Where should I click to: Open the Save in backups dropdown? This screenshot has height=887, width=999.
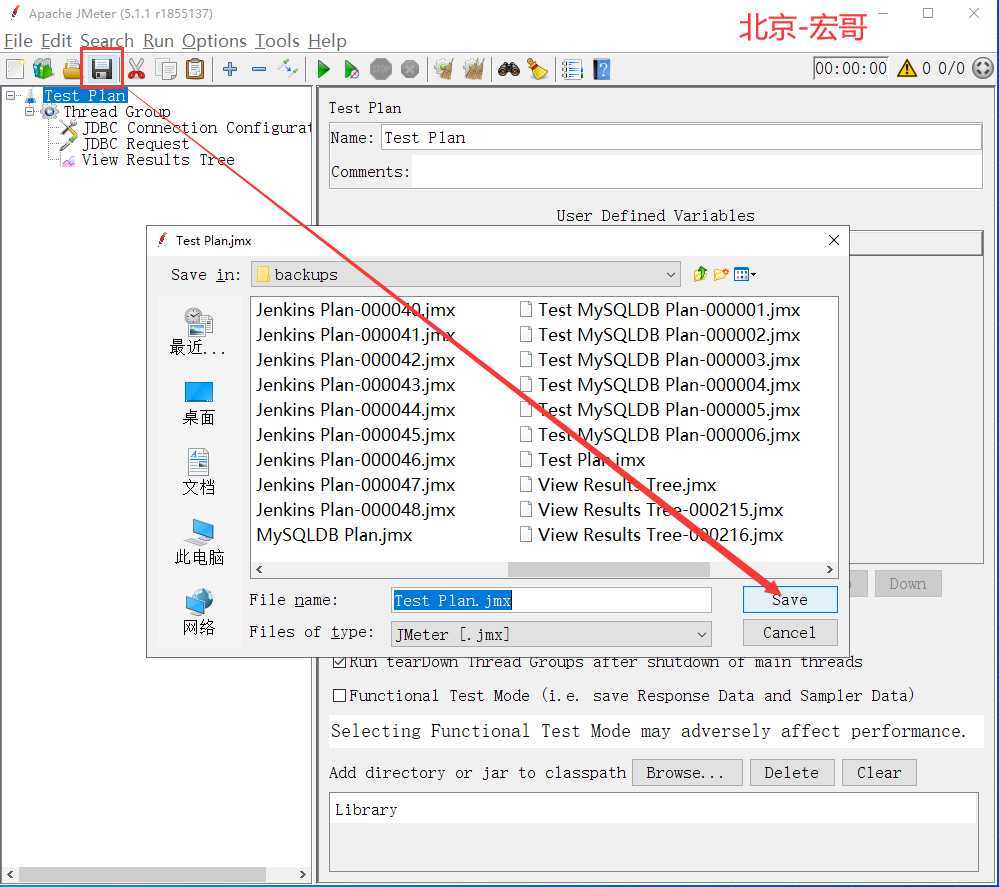point(466,275)
